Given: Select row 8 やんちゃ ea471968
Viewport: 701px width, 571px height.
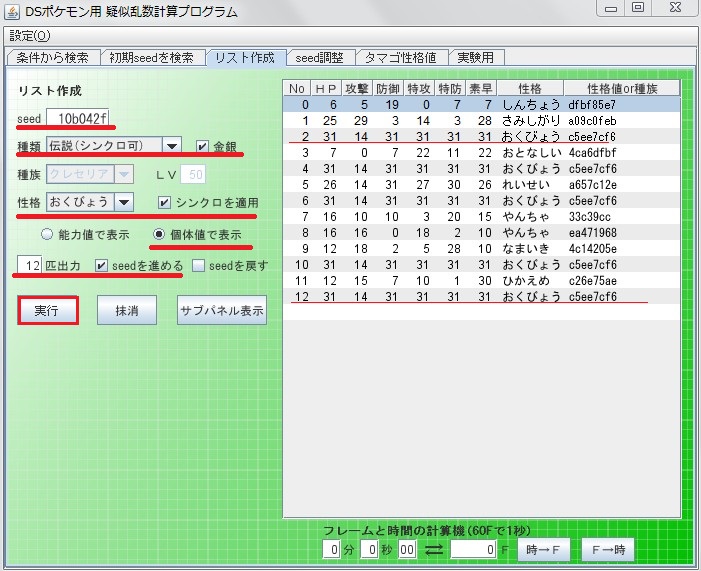Looking at the screenshot, I should click(x=482, y=233).
